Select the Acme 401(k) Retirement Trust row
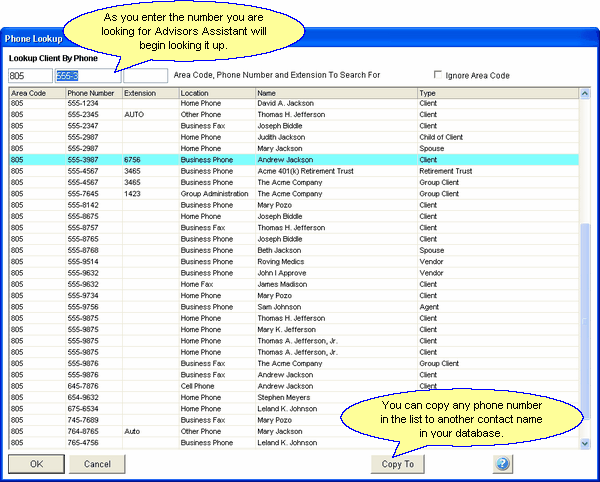The image size is (600, 482). 300,171
